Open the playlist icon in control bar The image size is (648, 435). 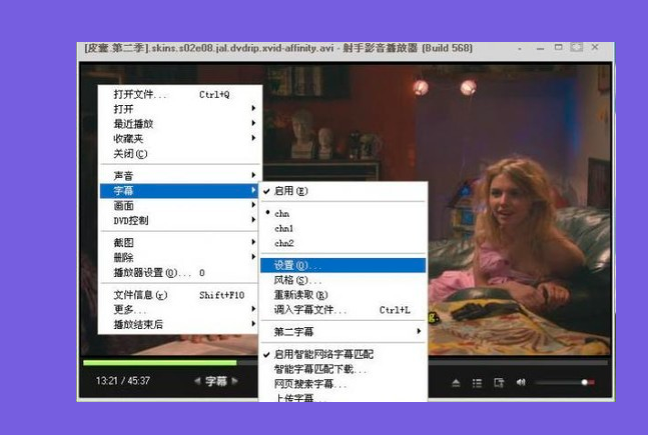(x=477, y=382)
